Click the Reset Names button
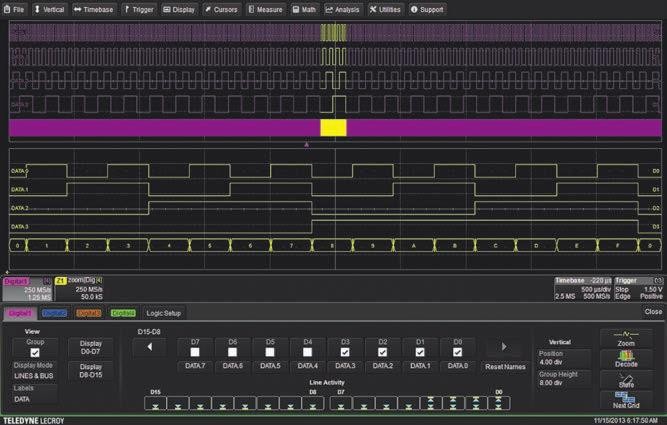The height and width of the screenshot is (425, 667). pos(505,367)
